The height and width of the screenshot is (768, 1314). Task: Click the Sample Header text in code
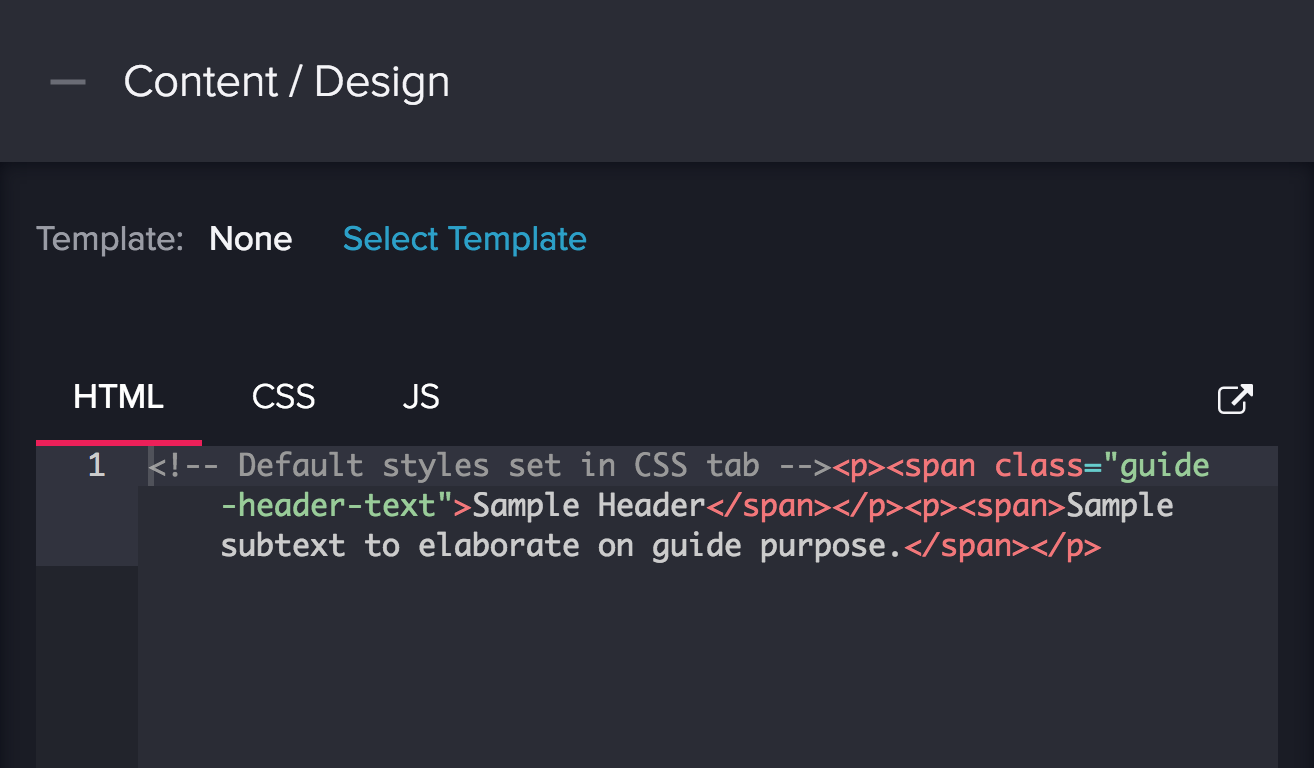pyautogui.click(x=588, y=506)
